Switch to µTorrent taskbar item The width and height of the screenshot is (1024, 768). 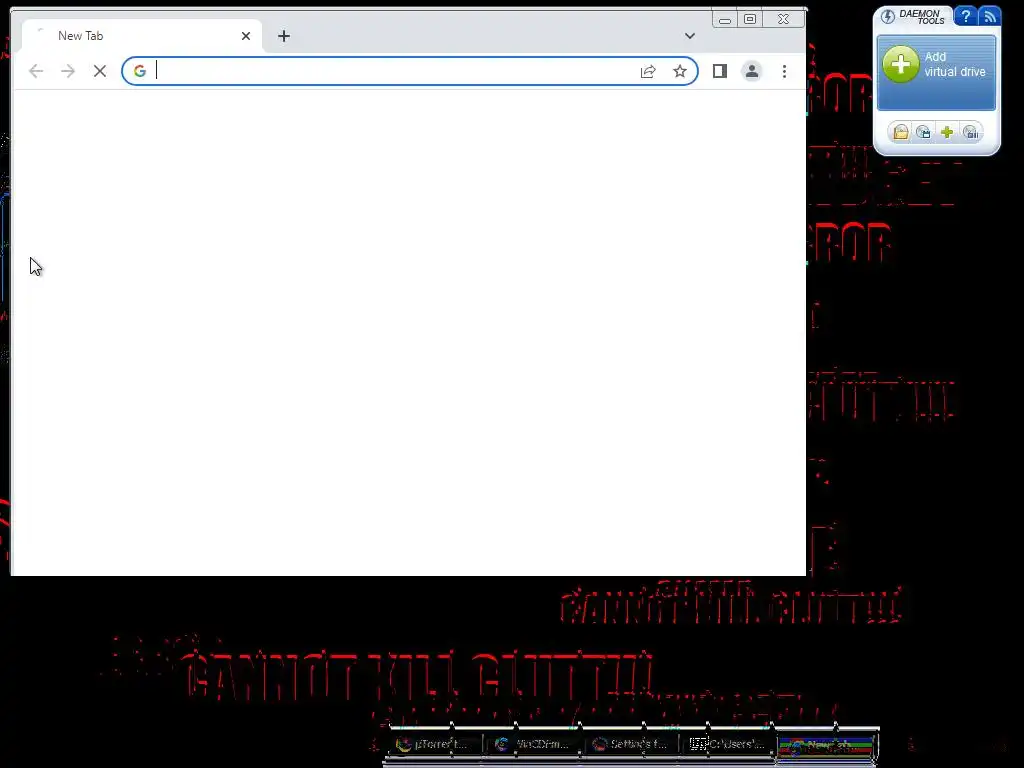coord(435,744)
